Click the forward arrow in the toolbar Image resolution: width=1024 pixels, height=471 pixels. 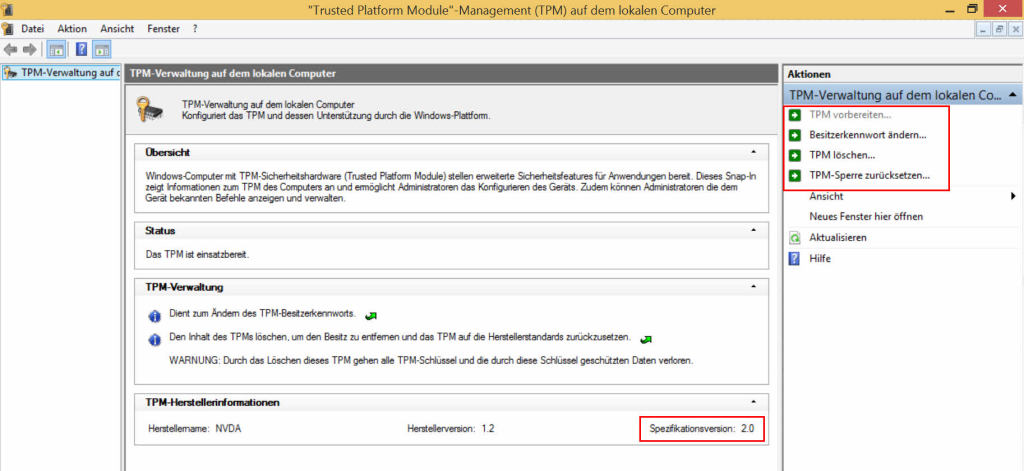29,49
